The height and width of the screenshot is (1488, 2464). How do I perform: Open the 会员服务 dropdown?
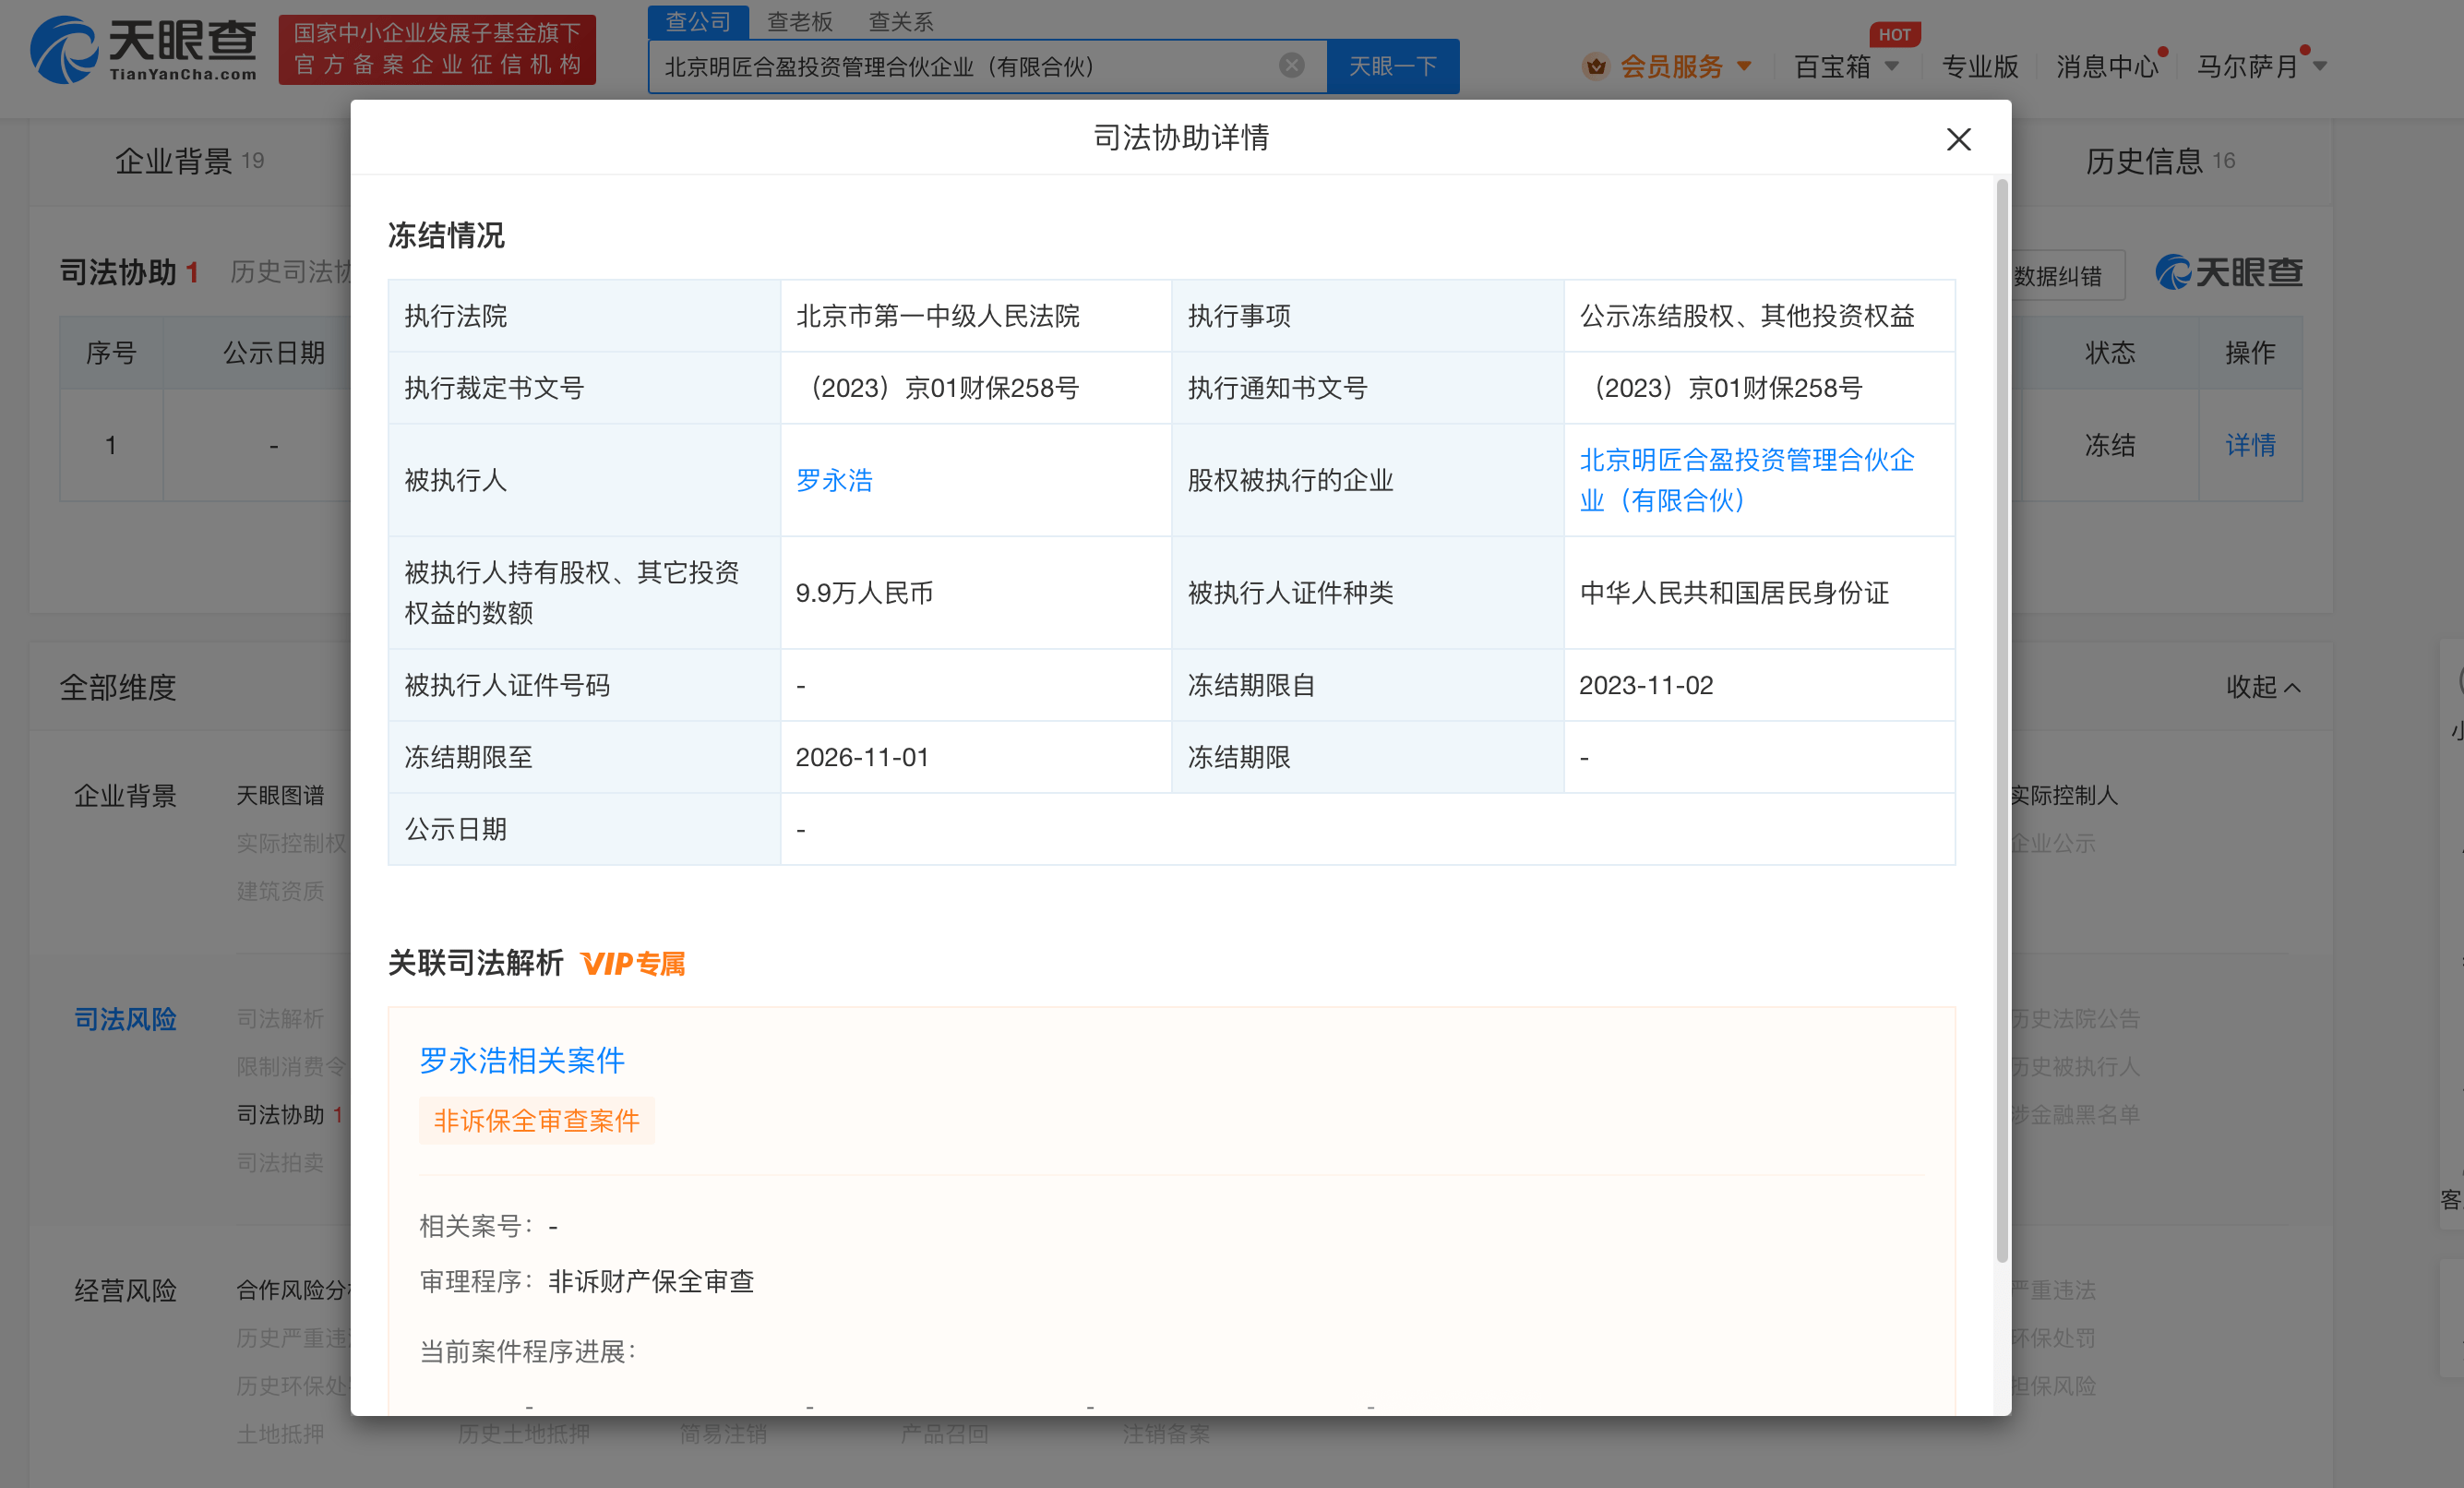pos(1744,67)
